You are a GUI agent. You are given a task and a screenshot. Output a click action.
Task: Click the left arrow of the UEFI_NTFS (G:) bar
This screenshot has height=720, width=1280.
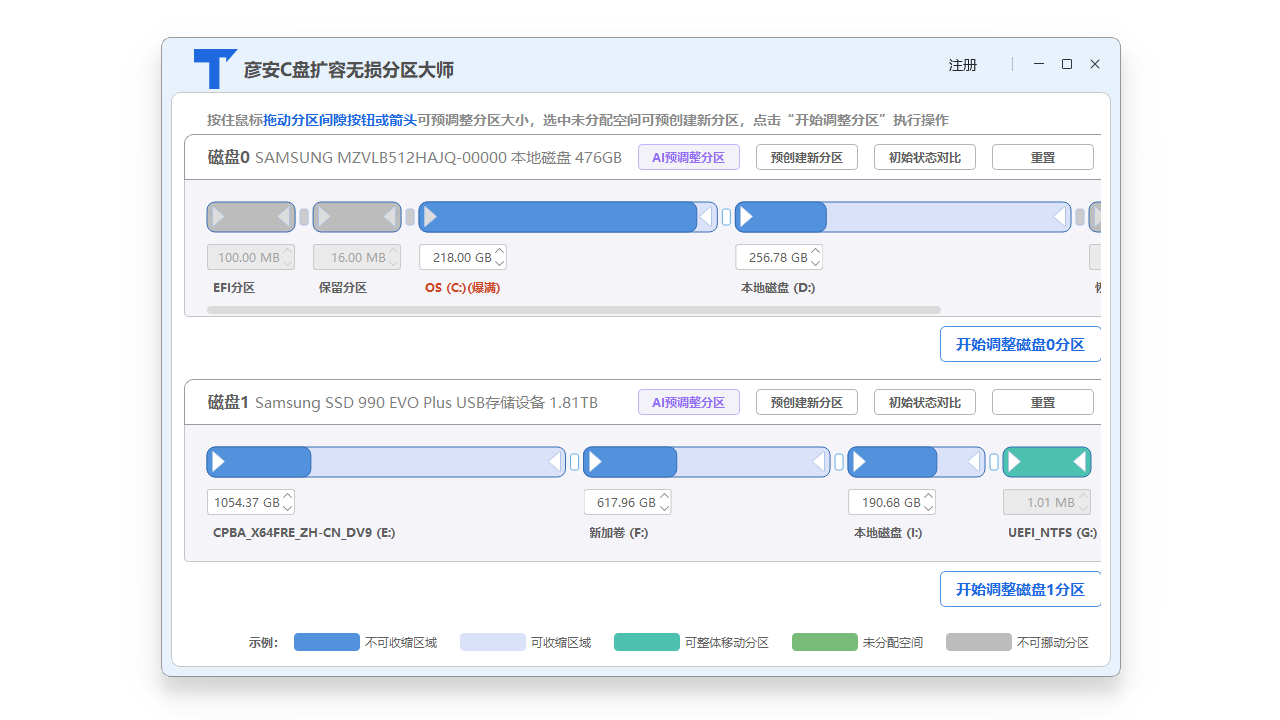(x=1014, y=461)
